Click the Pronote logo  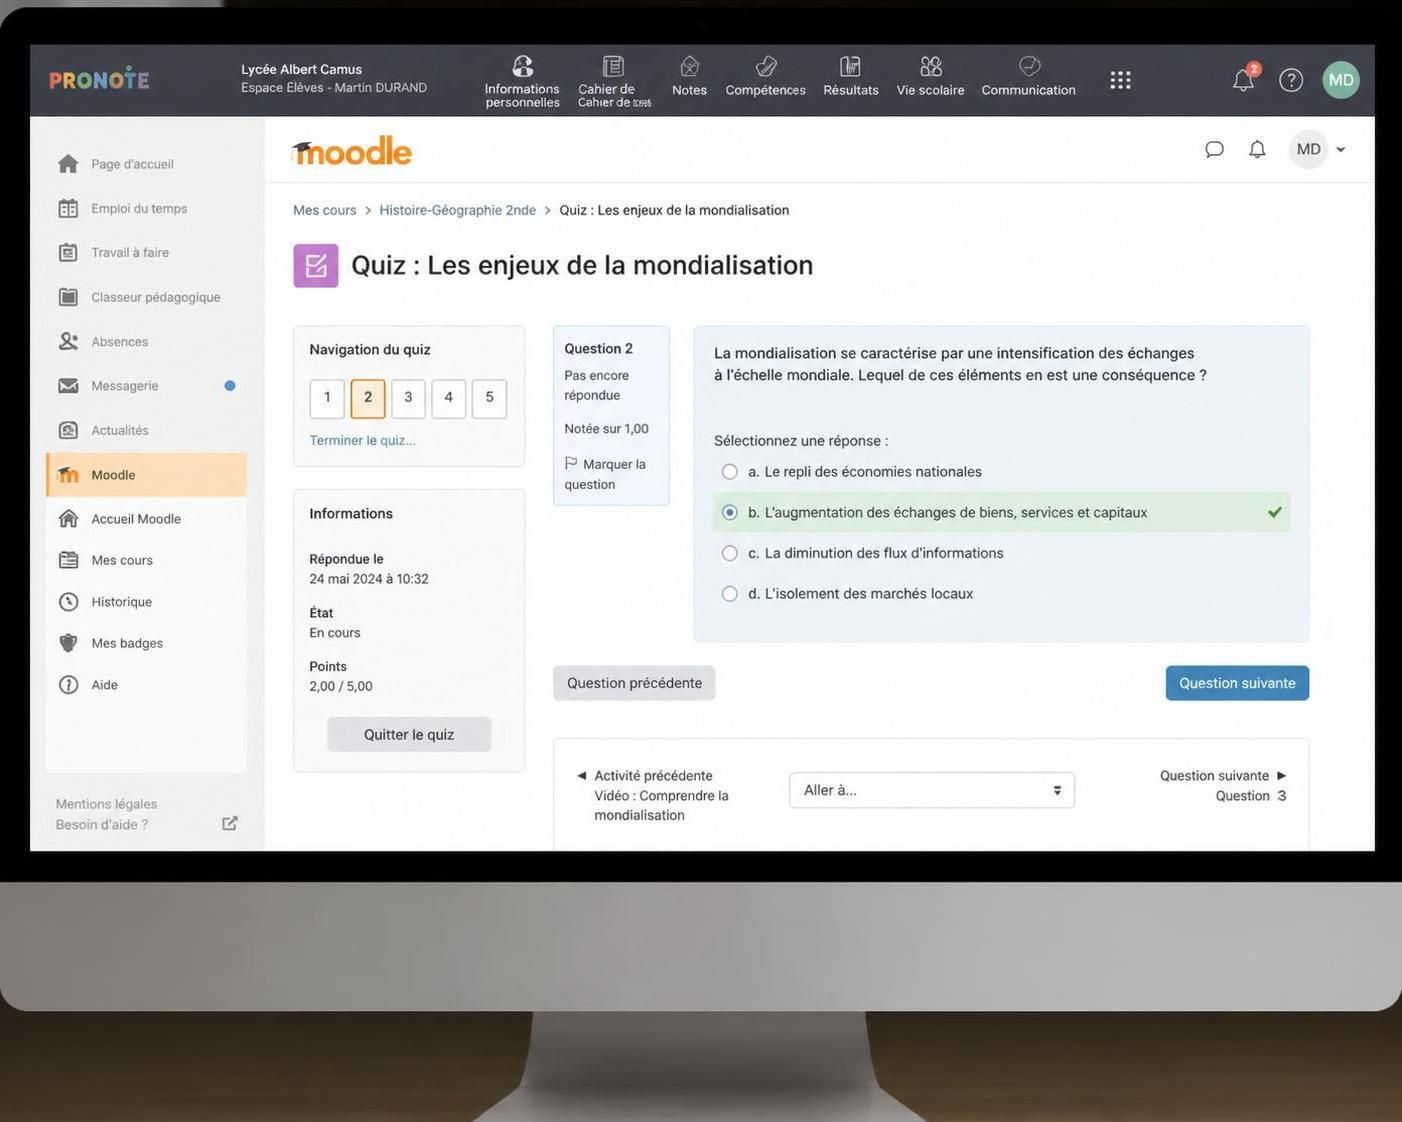pos(99,80)
